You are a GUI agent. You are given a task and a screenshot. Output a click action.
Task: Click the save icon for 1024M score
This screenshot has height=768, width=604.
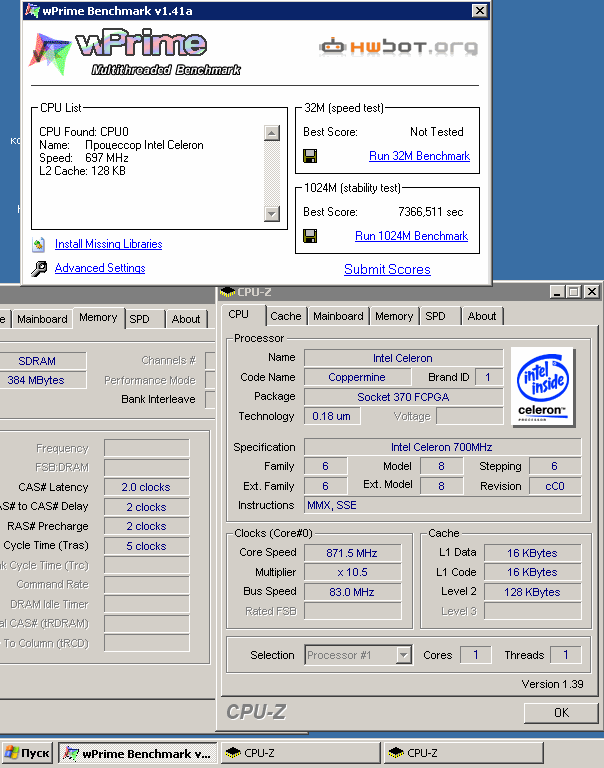click(x=310, y=236)
